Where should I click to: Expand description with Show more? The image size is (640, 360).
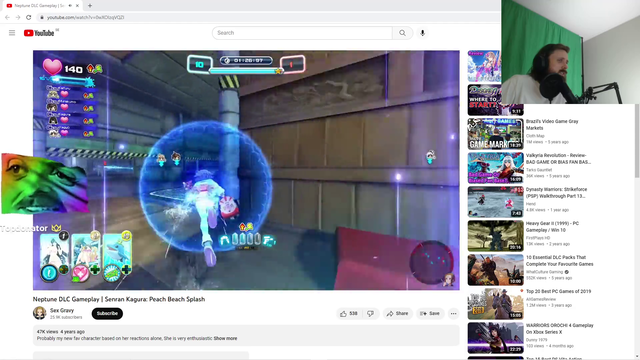(225, 338)
